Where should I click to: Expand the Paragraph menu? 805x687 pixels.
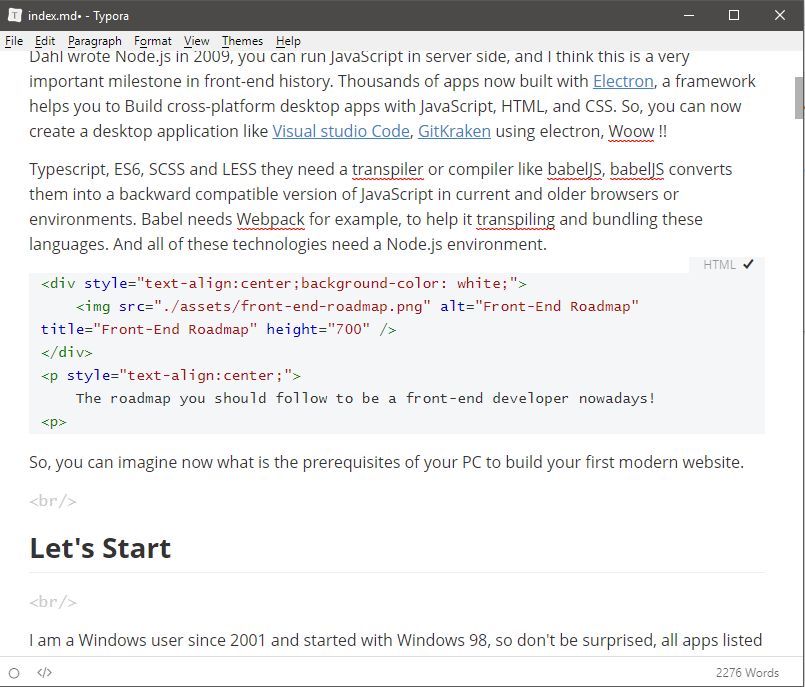point(94,41)
